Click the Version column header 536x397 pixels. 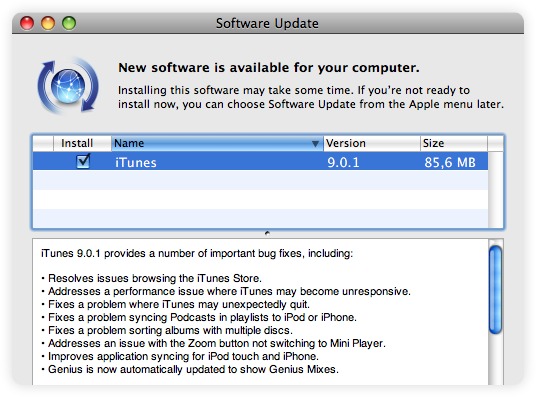[x=372, y=143]
